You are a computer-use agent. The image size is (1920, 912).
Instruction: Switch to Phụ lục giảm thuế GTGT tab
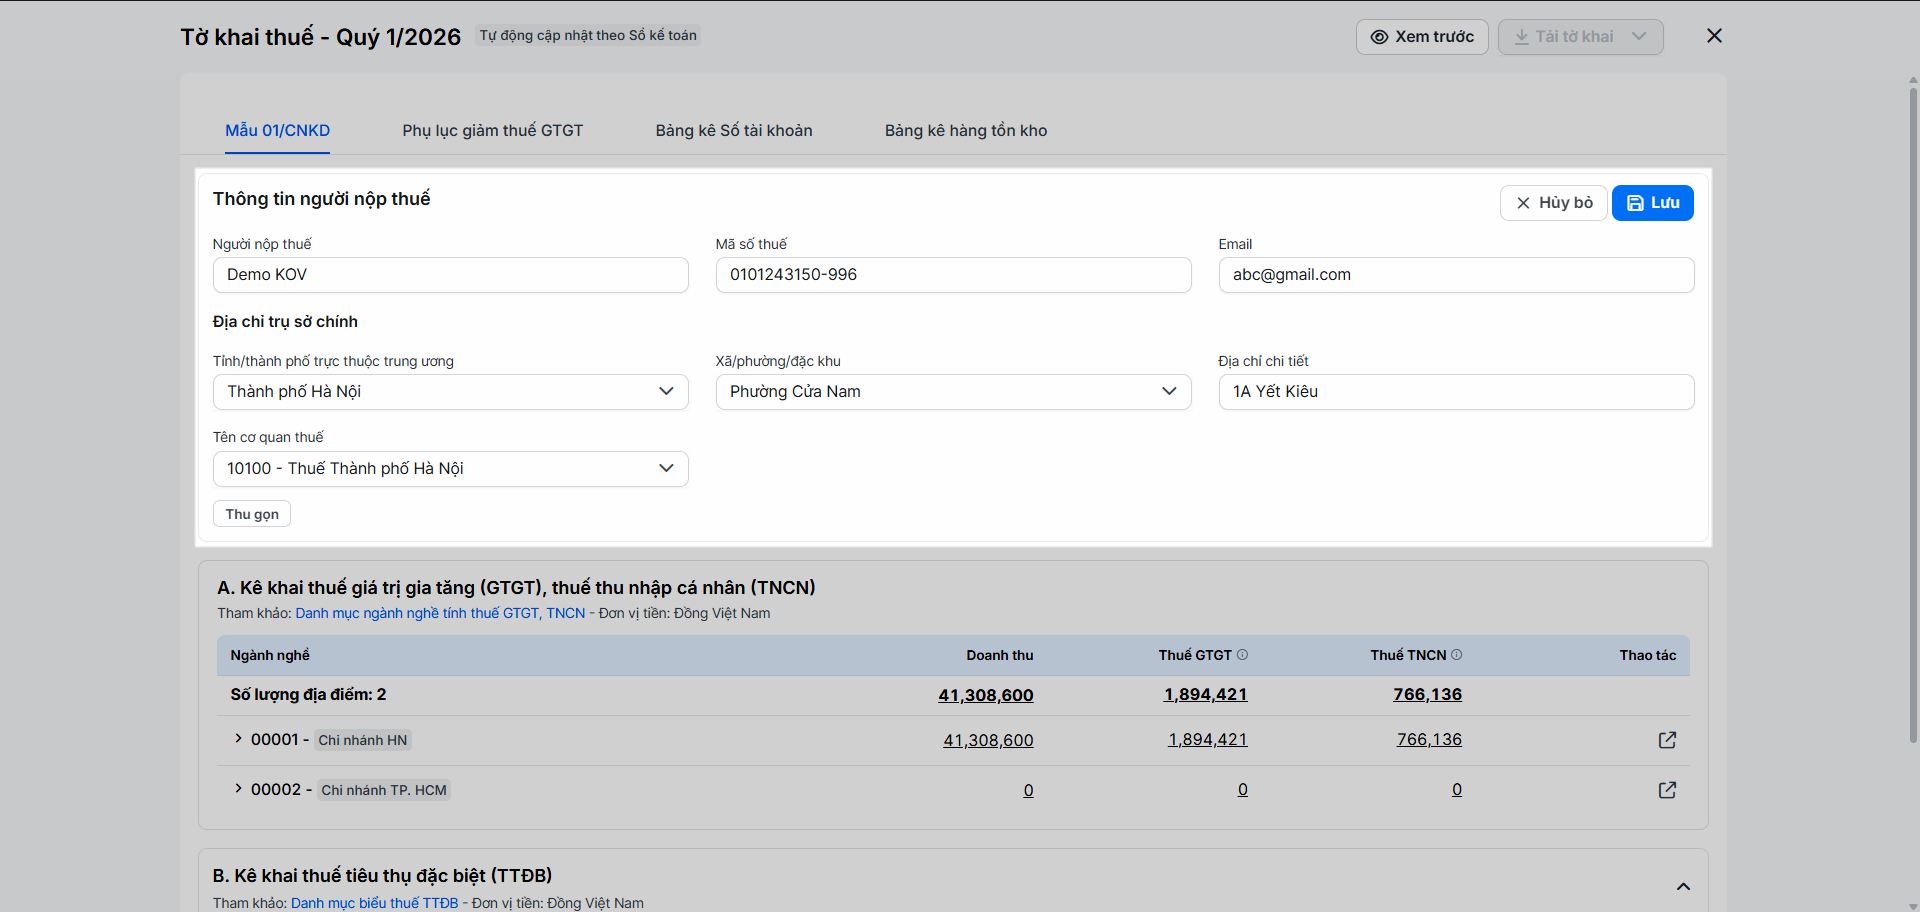[x=492, y=131]
